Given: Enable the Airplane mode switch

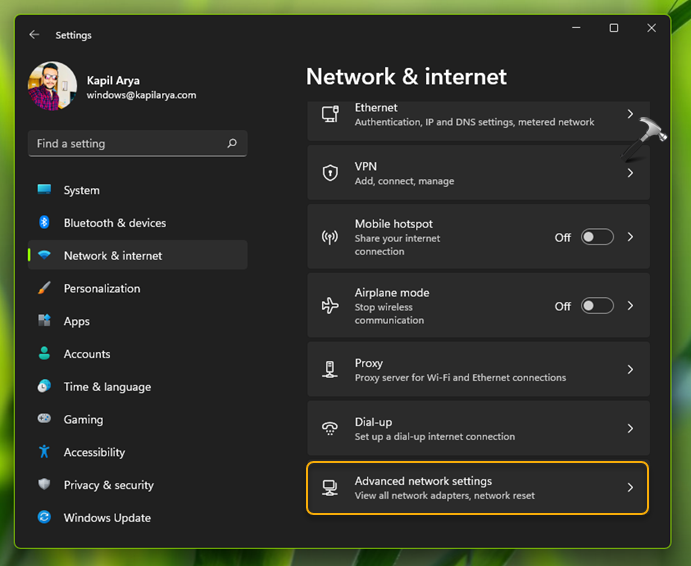Looking at the screenshot, I should point(597,306).
